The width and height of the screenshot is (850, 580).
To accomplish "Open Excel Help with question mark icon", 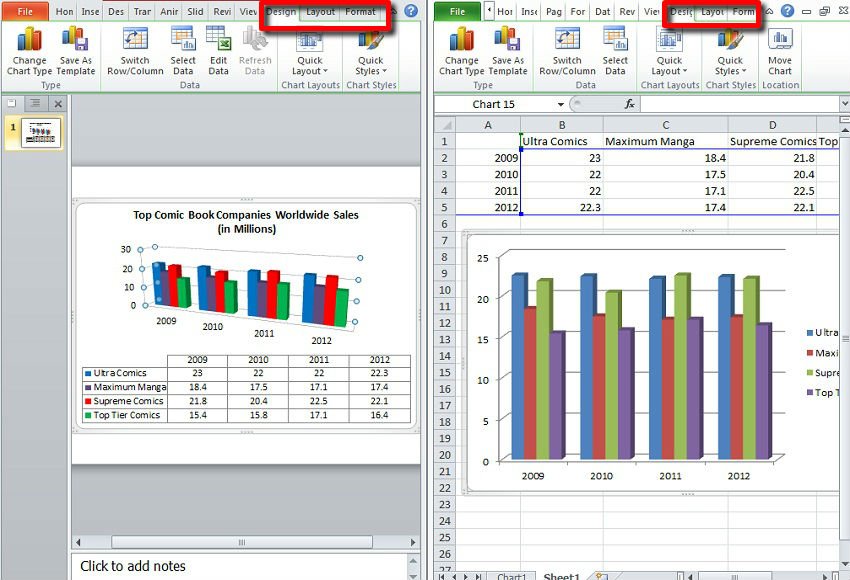I will point(787,12).
